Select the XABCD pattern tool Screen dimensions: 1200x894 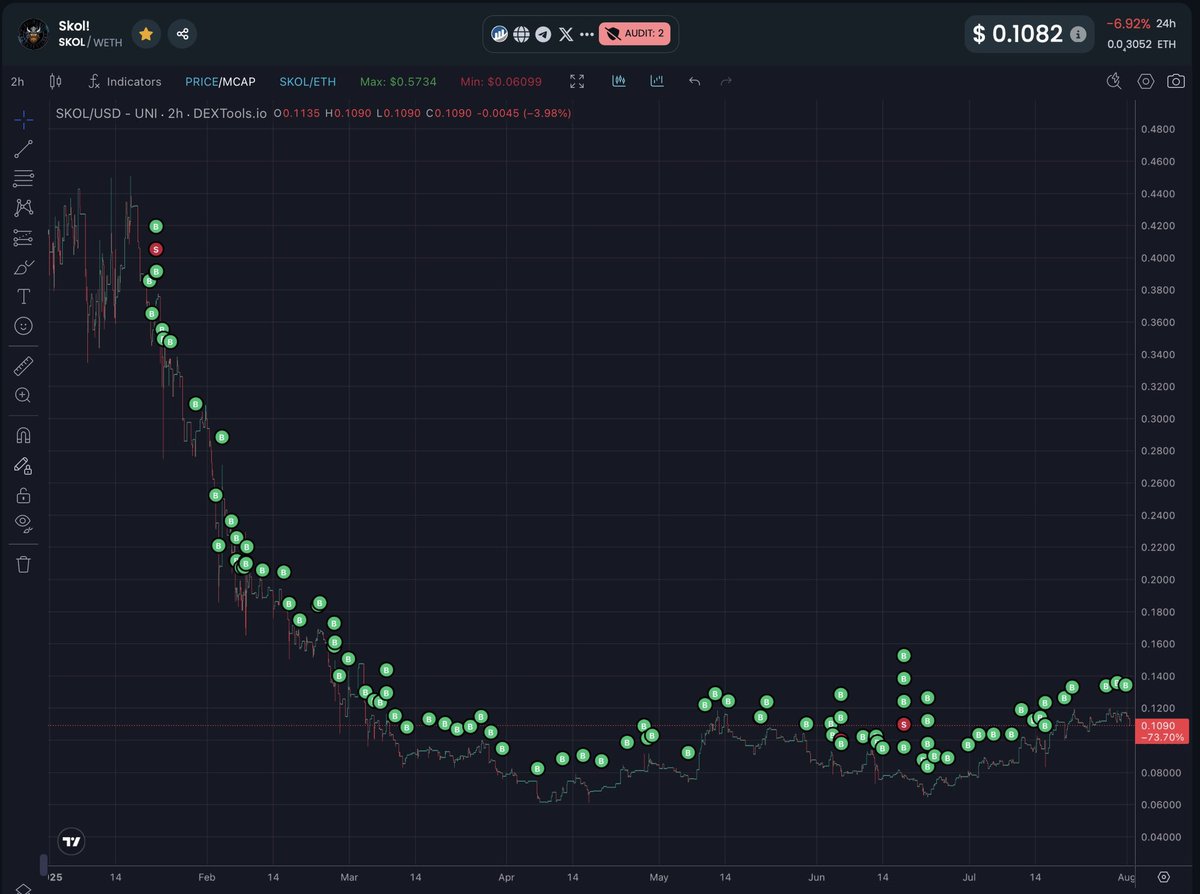pos(23,208)
